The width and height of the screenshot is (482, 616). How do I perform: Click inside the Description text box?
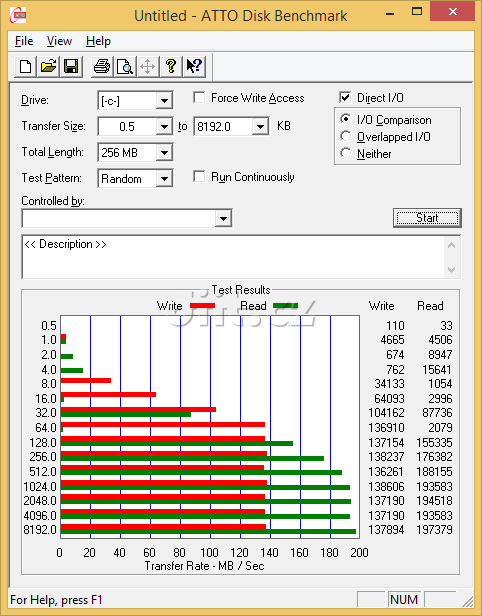pos(234,257)
